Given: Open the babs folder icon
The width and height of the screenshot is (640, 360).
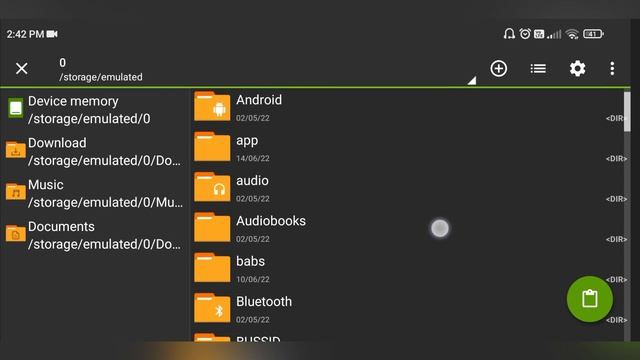Looking at the screenshot, I should pos(212,268).
